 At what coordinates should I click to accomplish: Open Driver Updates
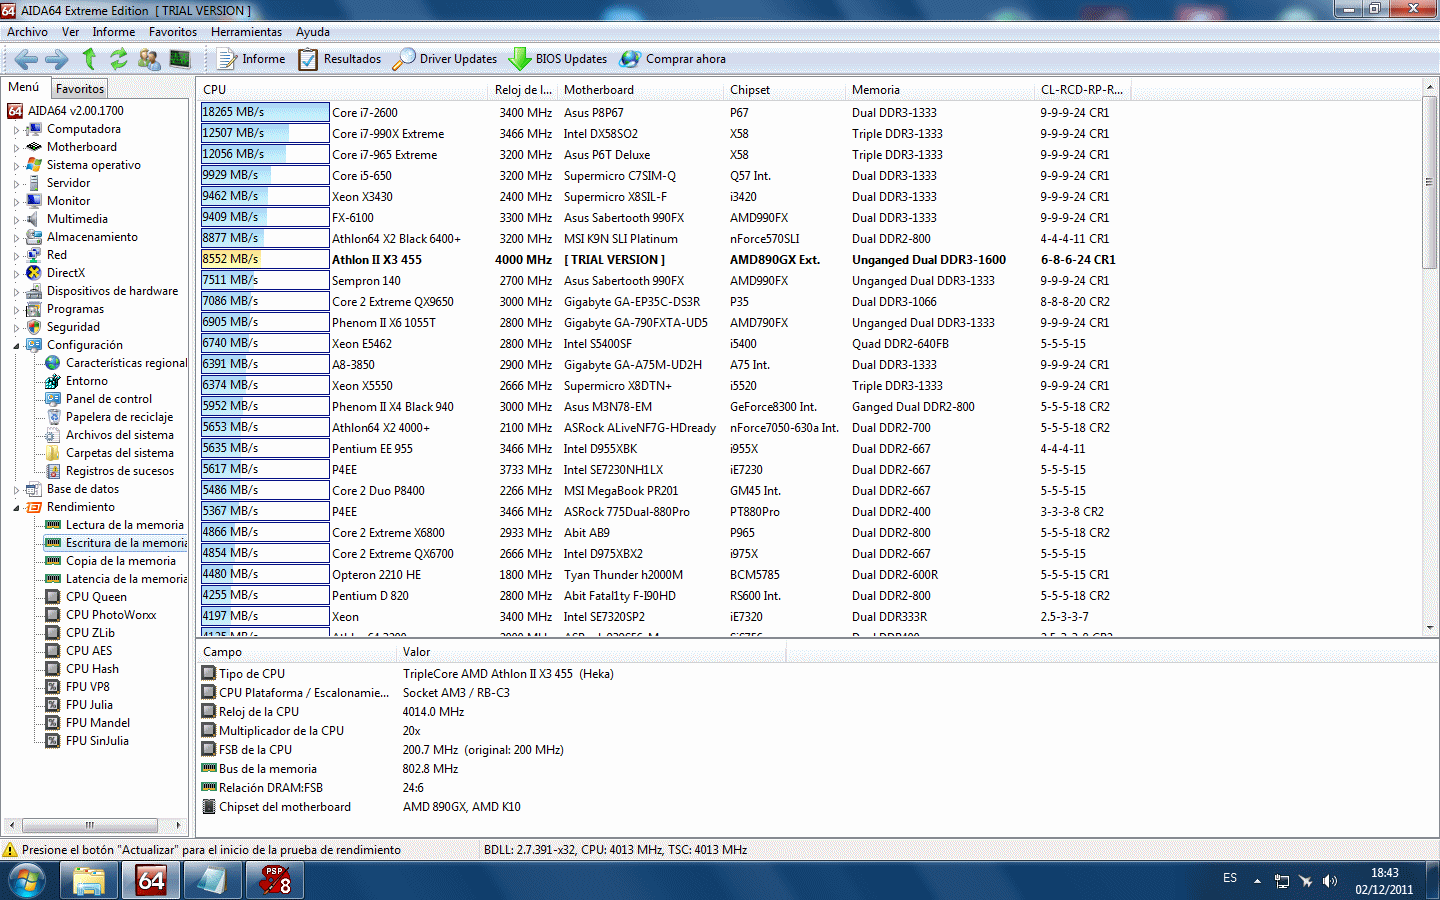click(445, 59)
